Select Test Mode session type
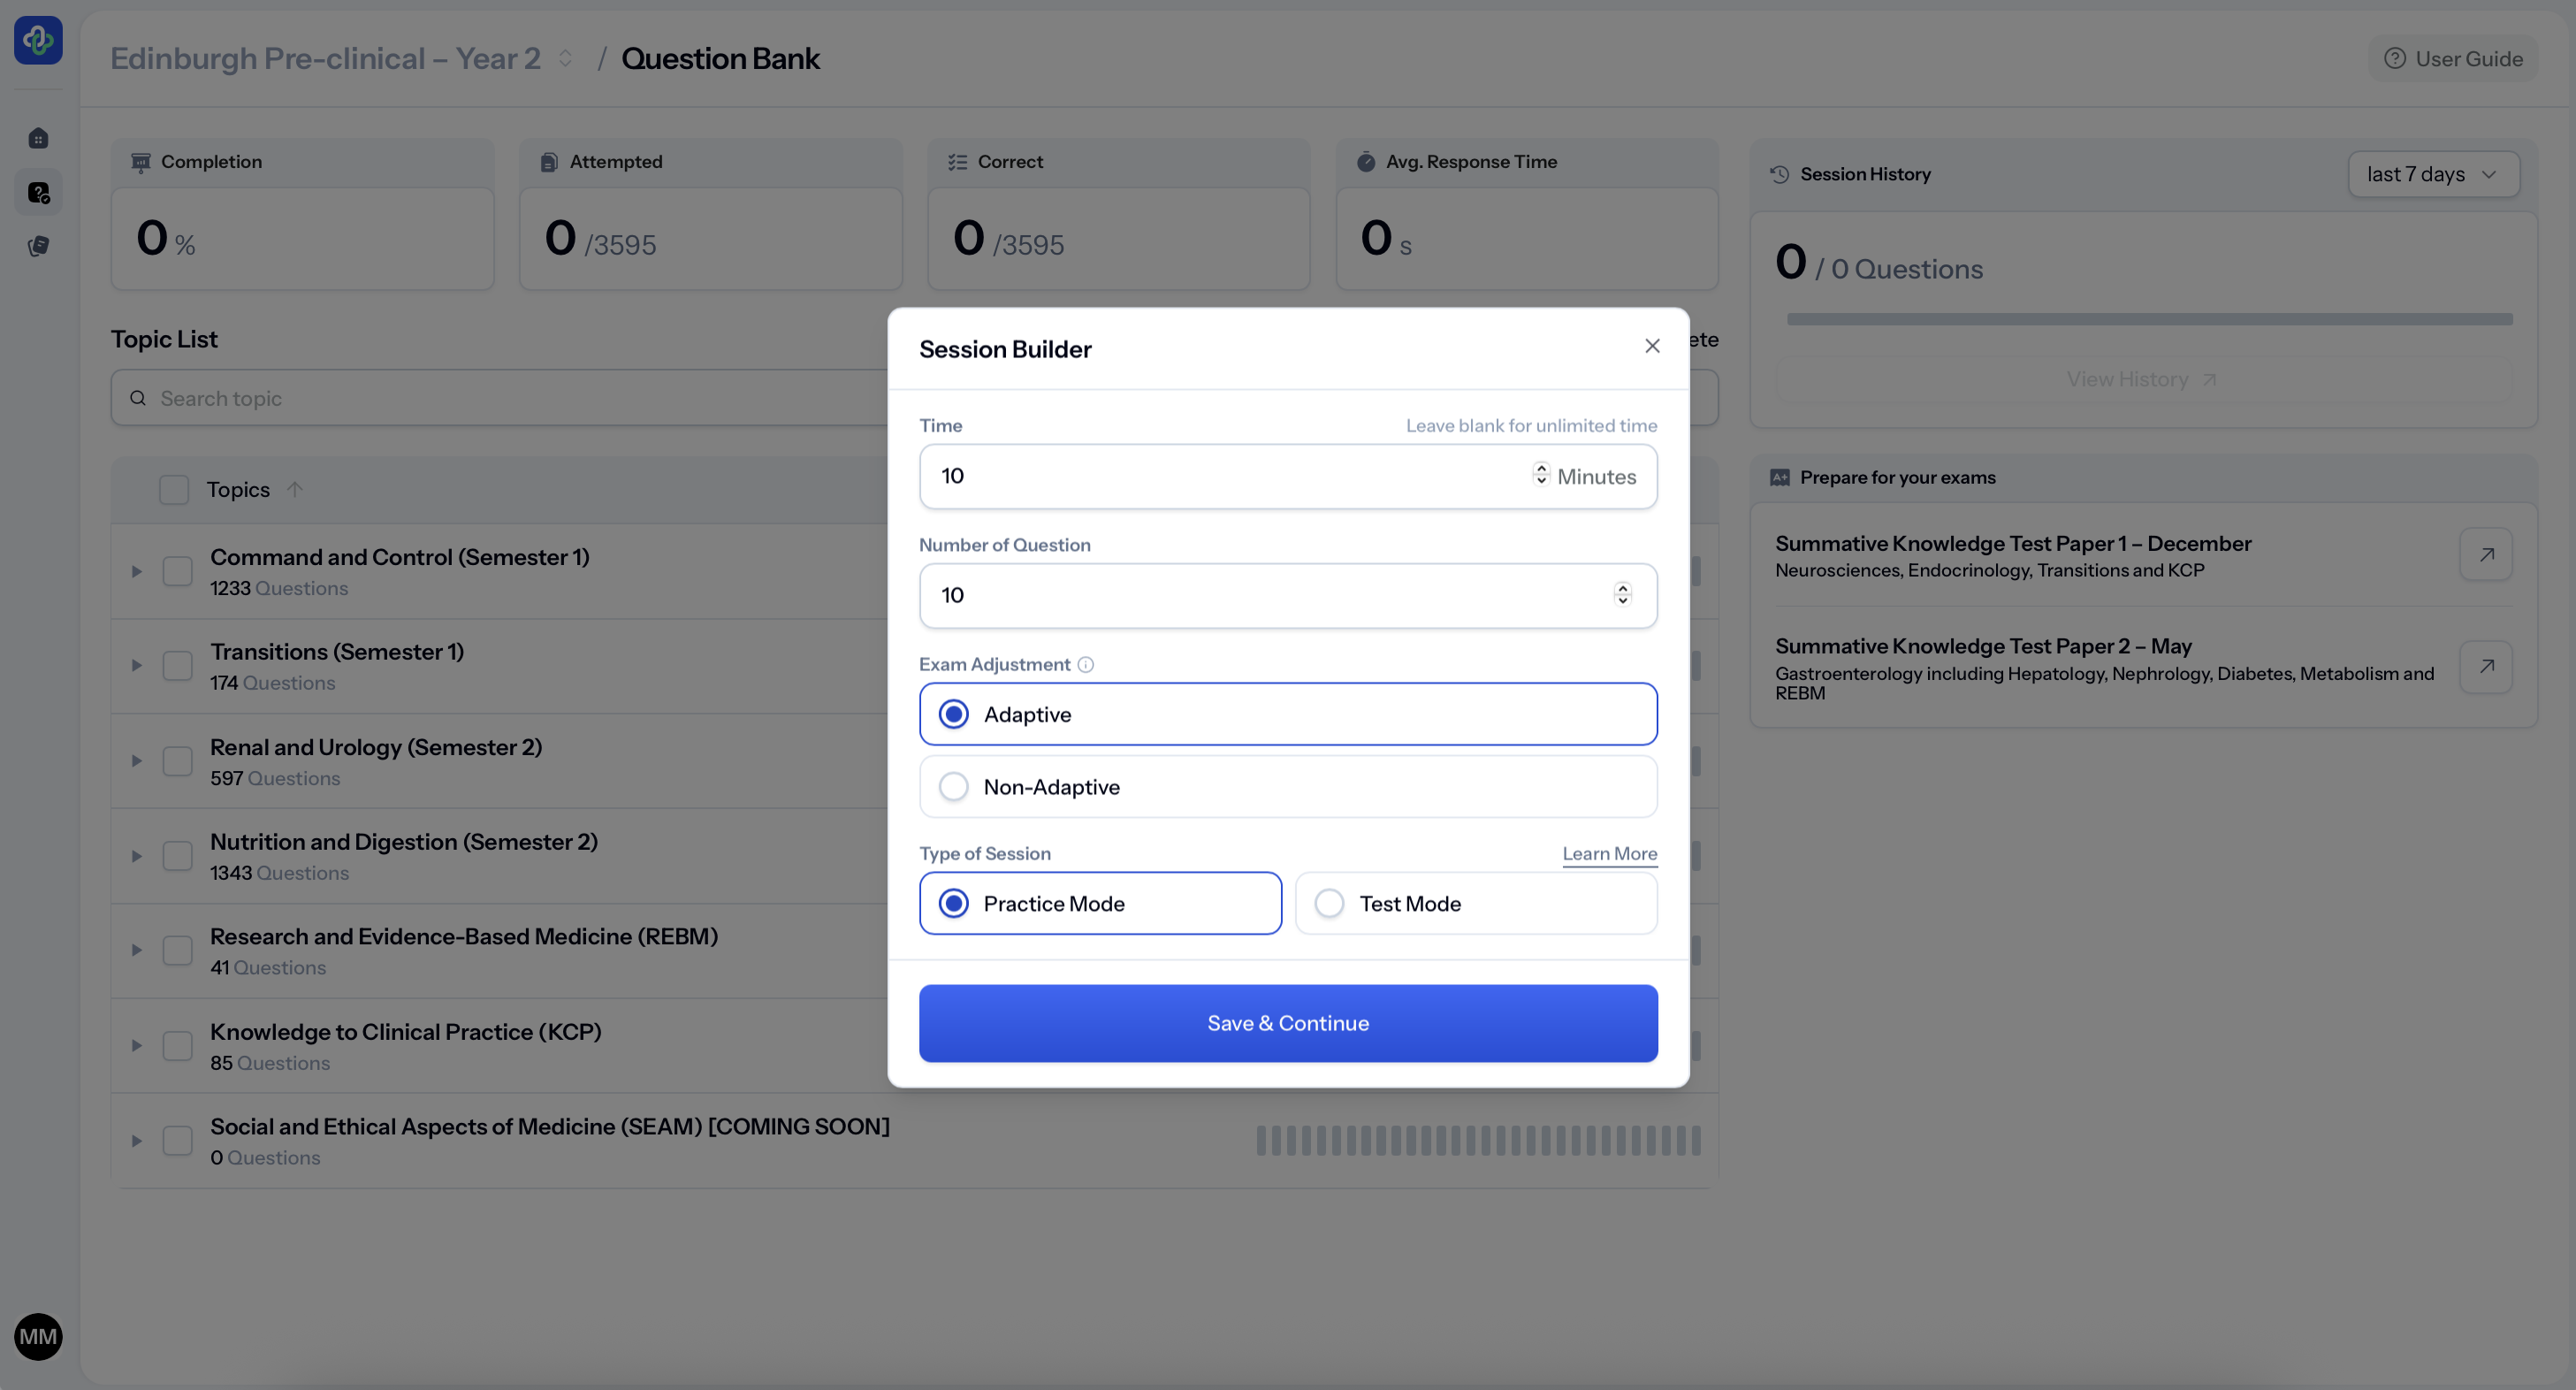The image size is (2576, 1390). [x=1329, y=904]
